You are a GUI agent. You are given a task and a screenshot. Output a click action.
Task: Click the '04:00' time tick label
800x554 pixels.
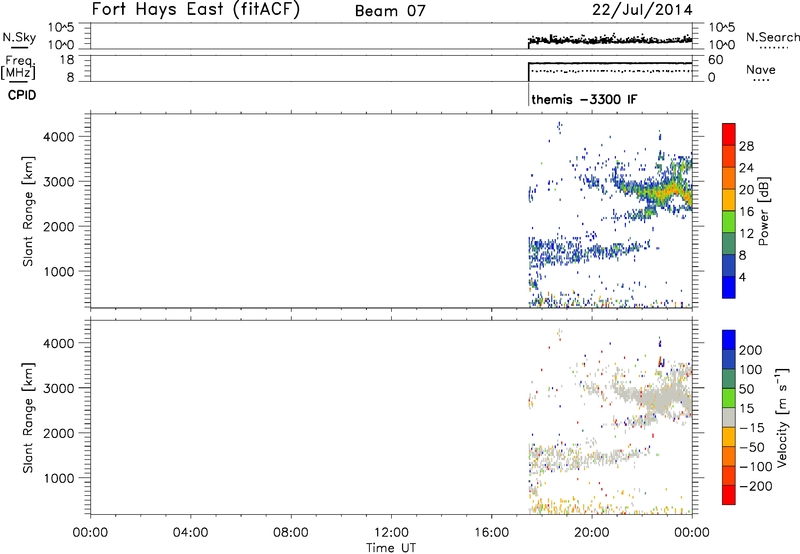[x=190, y=533]
